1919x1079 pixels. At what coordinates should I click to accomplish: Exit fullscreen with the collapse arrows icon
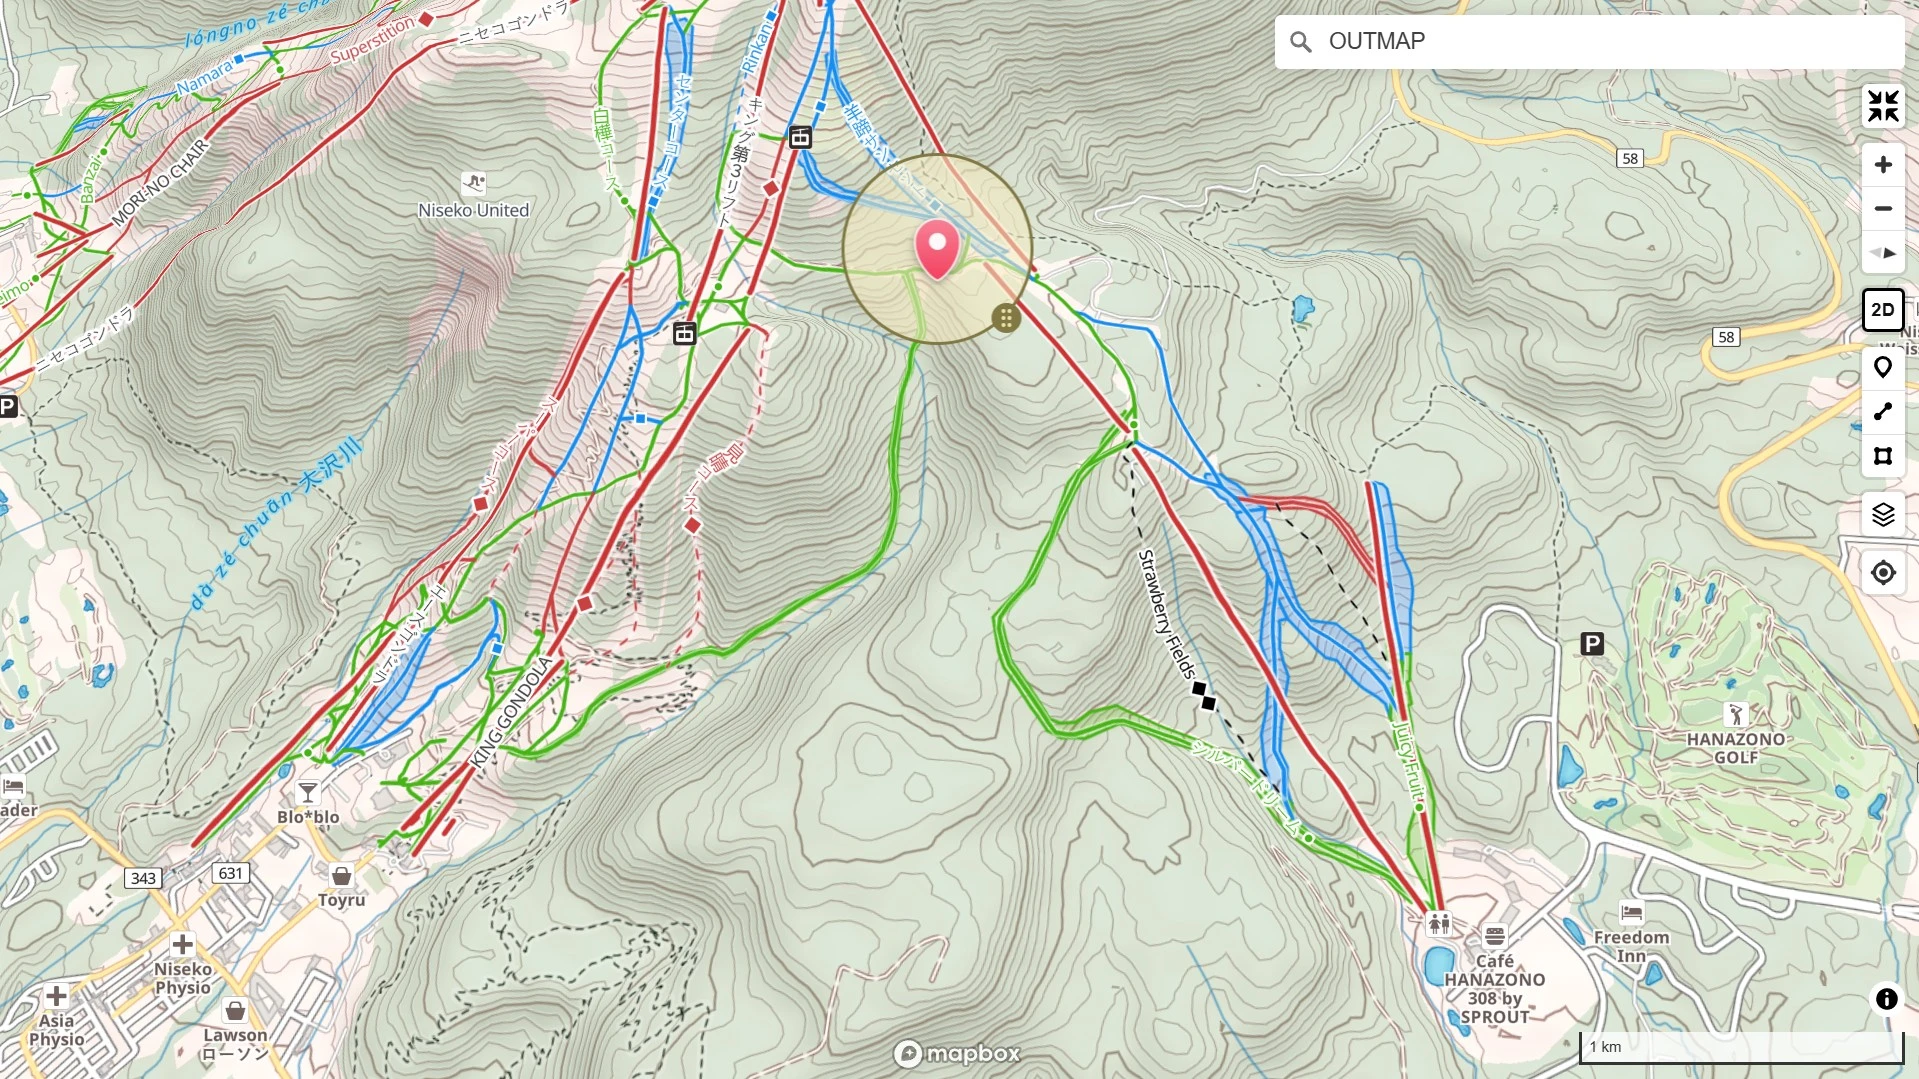point(1883,106)
